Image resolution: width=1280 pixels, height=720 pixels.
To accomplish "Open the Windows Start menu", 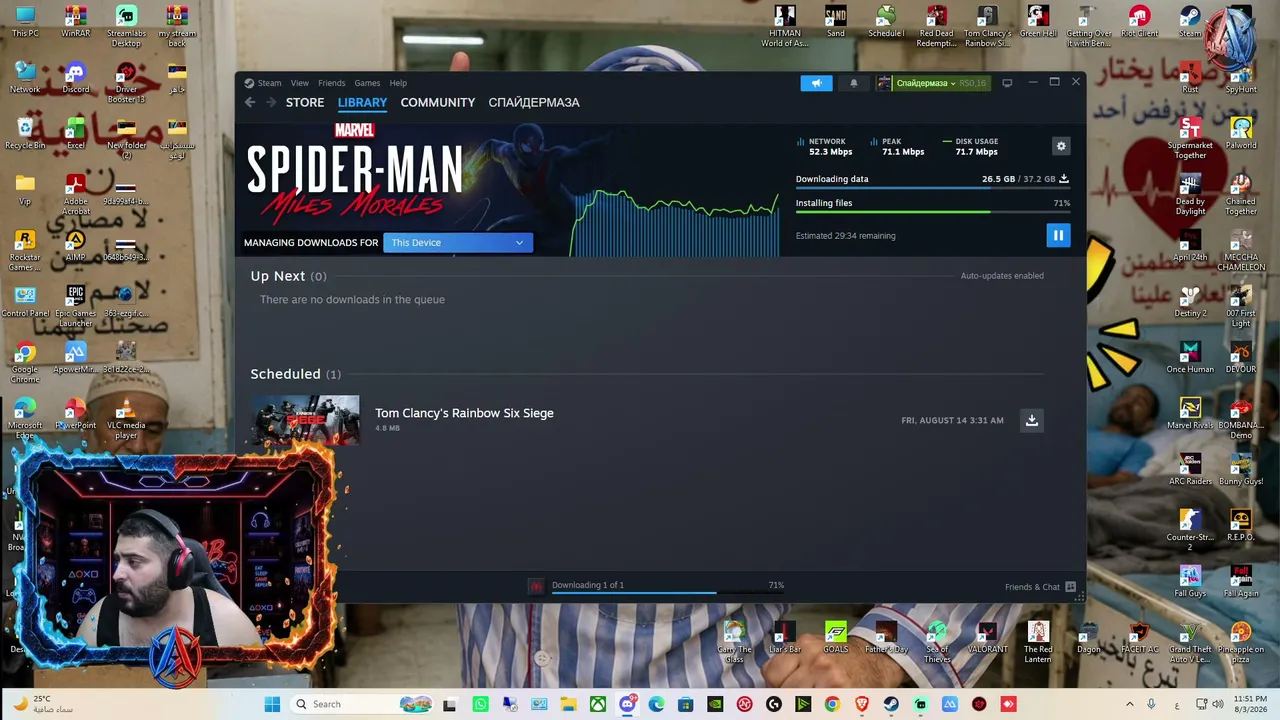I will coord(272,704).
